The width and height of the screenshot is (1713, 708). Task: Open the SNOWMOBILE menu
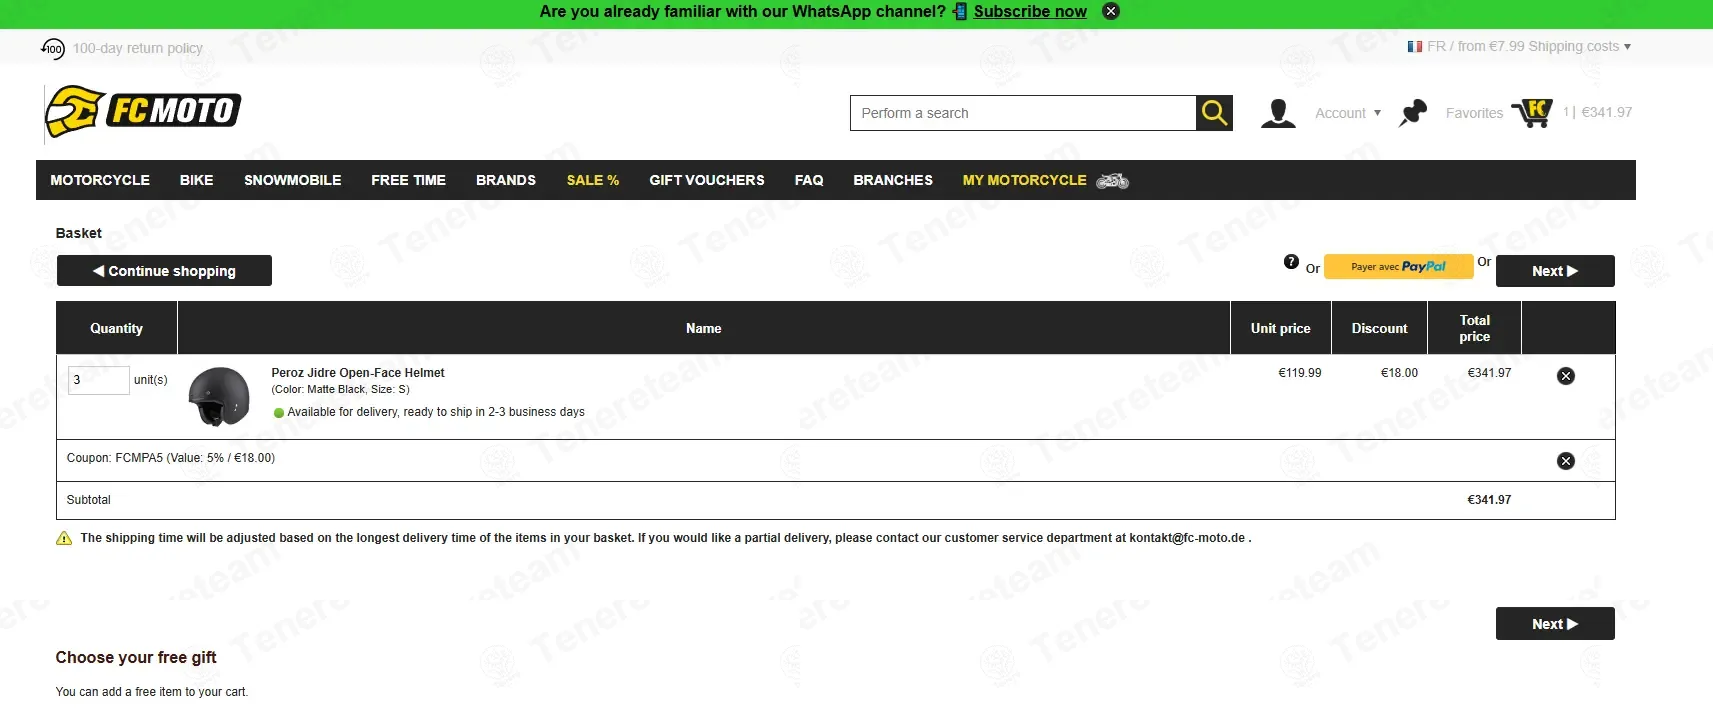pyautogui.click(x=292, y=180)
